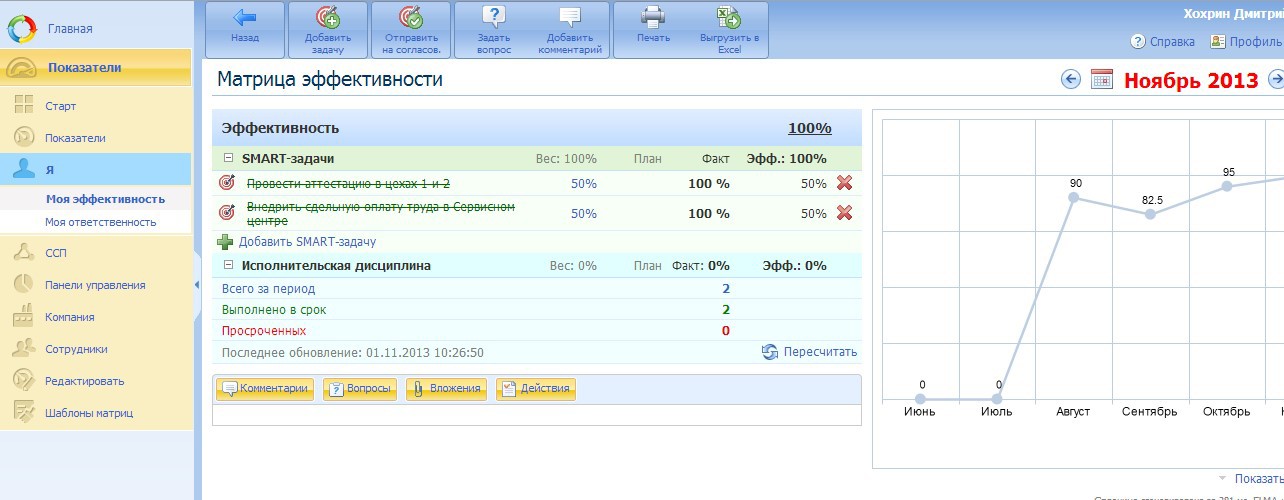The width and height of the screenshot is (1284, 500).
Task: Click the Август 90 chart point
Action: coord(1074,197)
